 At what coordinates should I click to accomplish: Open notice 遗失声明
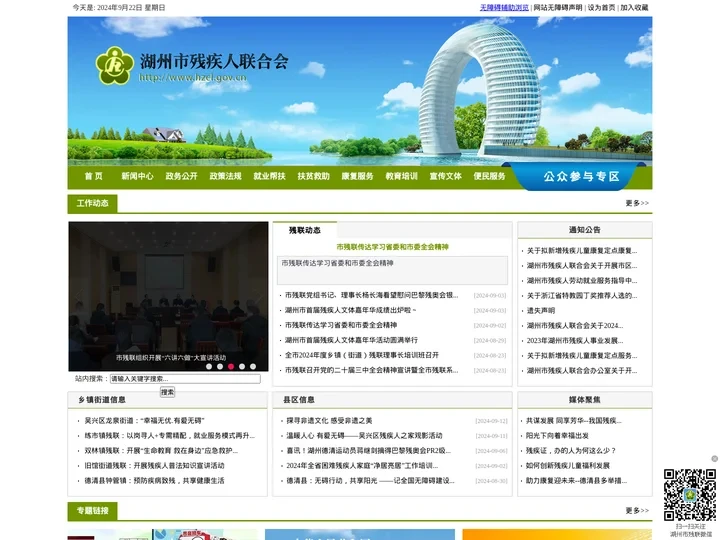pyautogui.click(x=541, y=311)
